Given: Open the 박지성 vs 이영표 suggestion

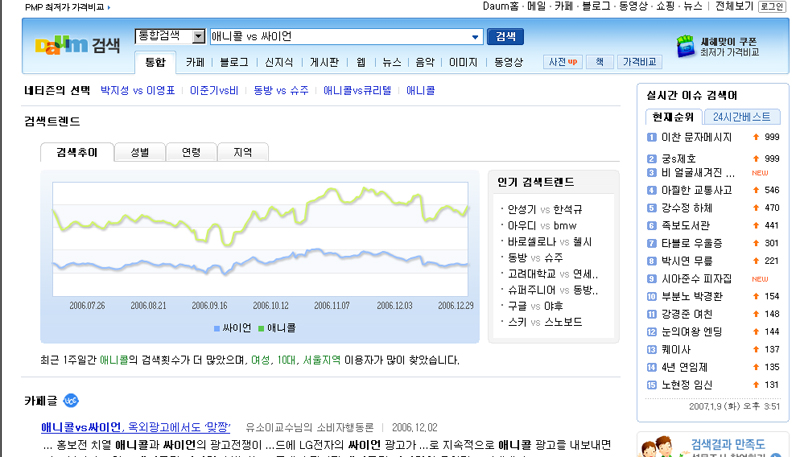Looking at the screenshot, I should tap(137, 90).
